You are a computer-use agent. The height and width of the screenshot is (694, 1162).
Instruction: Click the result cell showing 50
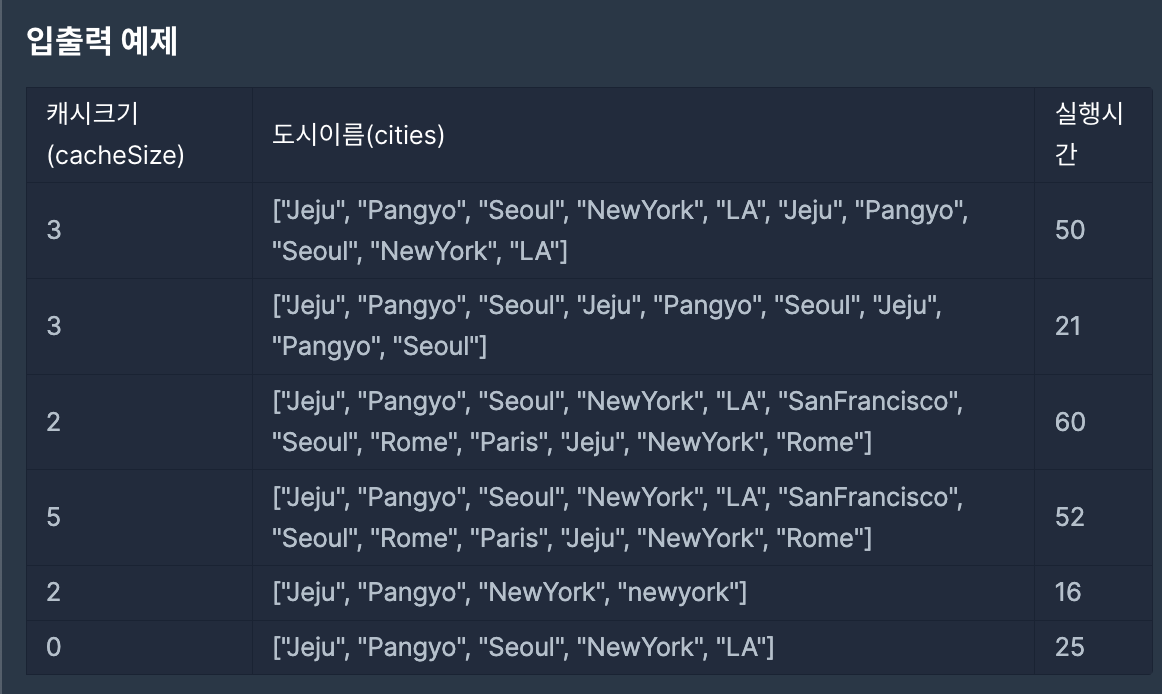coord(1093,231)
